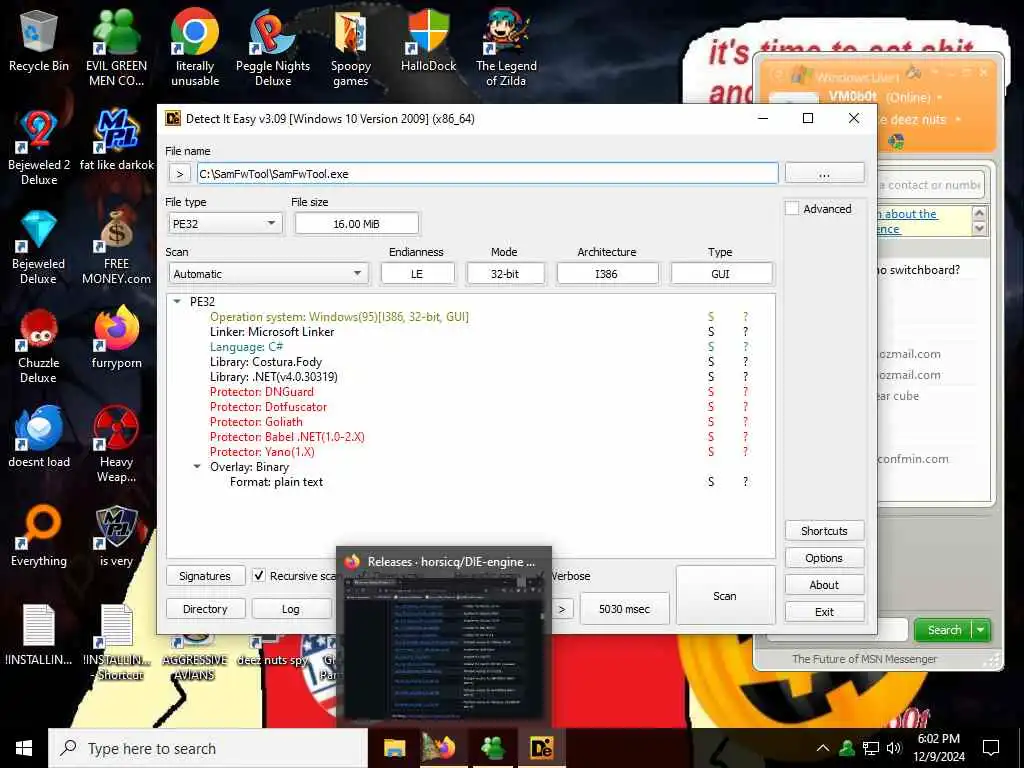This screenshot has height=768, width=1024.
Task: Open the Firefox icon labeled furryporn
Action: pos(116,338)
